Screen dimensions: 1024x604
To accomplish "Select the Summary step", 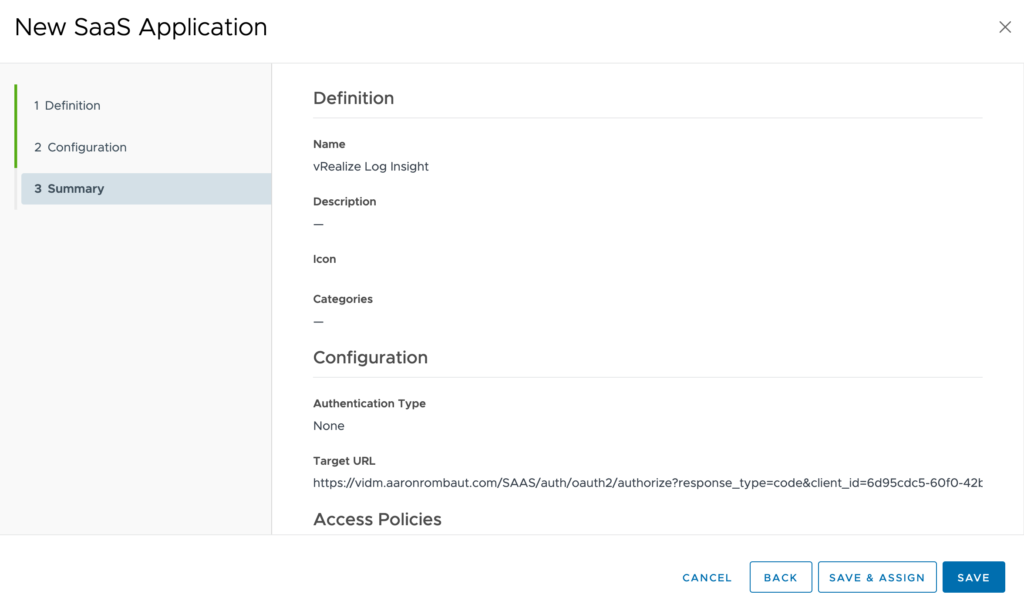I will click(x=69, y=188).
